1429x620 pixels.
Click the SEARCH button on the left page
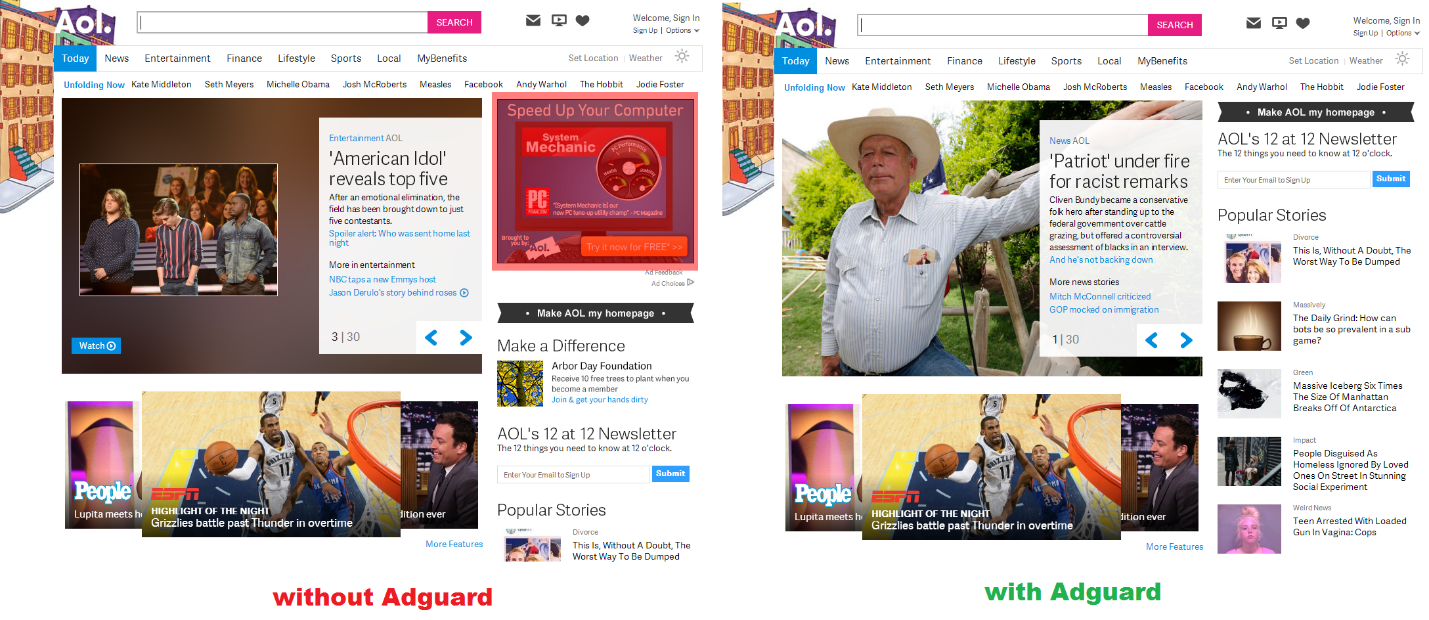pyautogui.click(x=454, y=22)
